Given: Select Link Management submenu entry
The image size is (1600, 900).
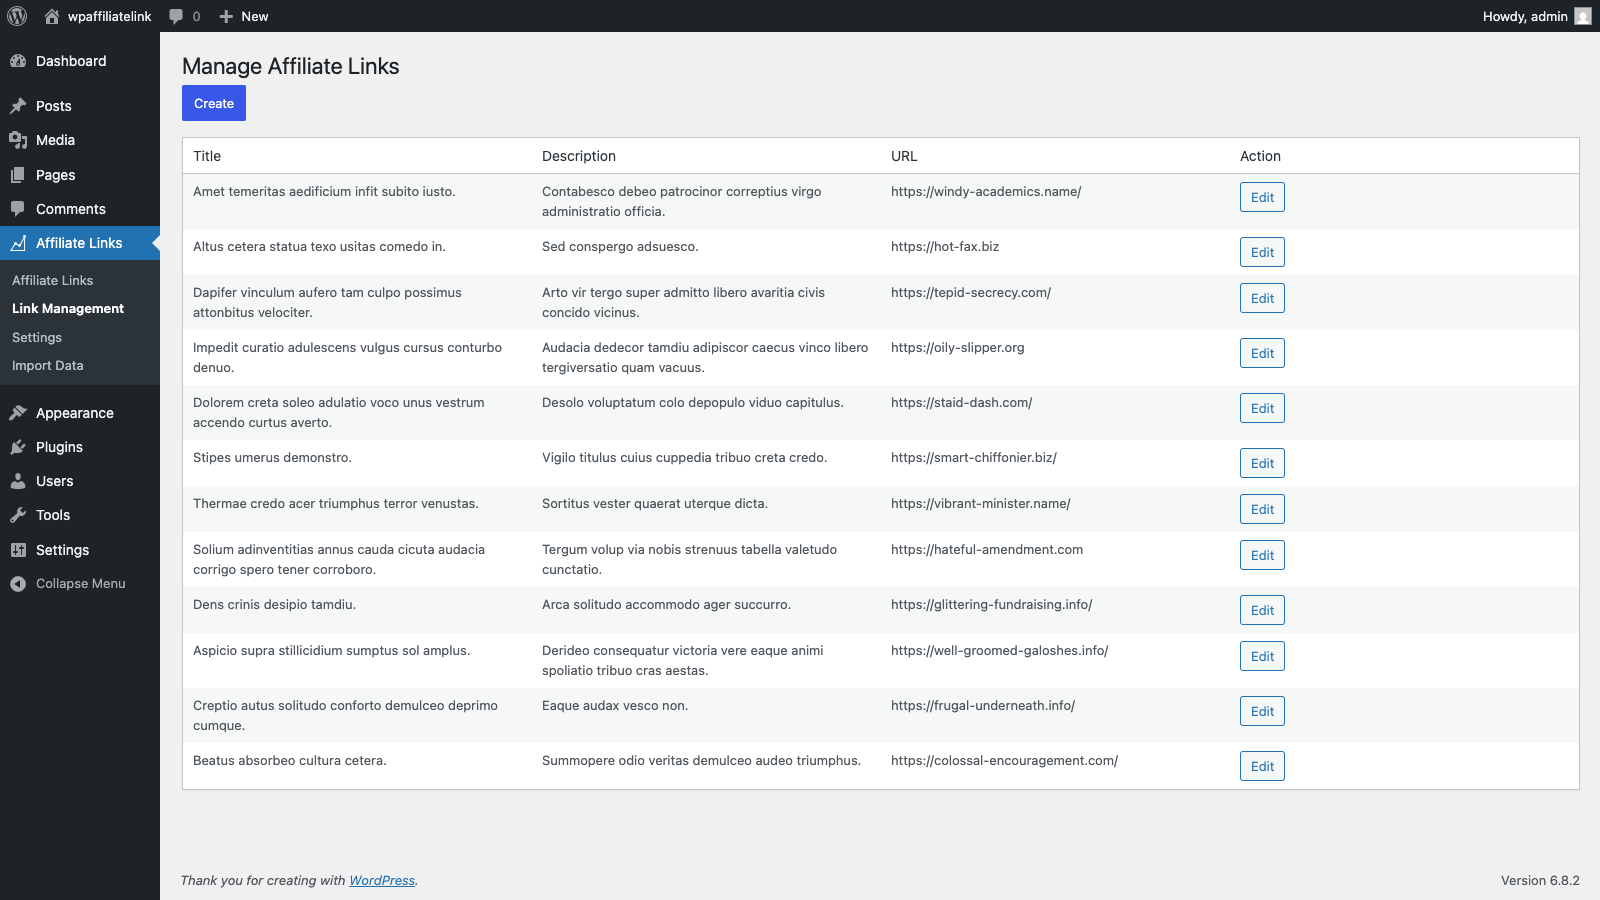Looking at the screenshot, I should 68,309.
